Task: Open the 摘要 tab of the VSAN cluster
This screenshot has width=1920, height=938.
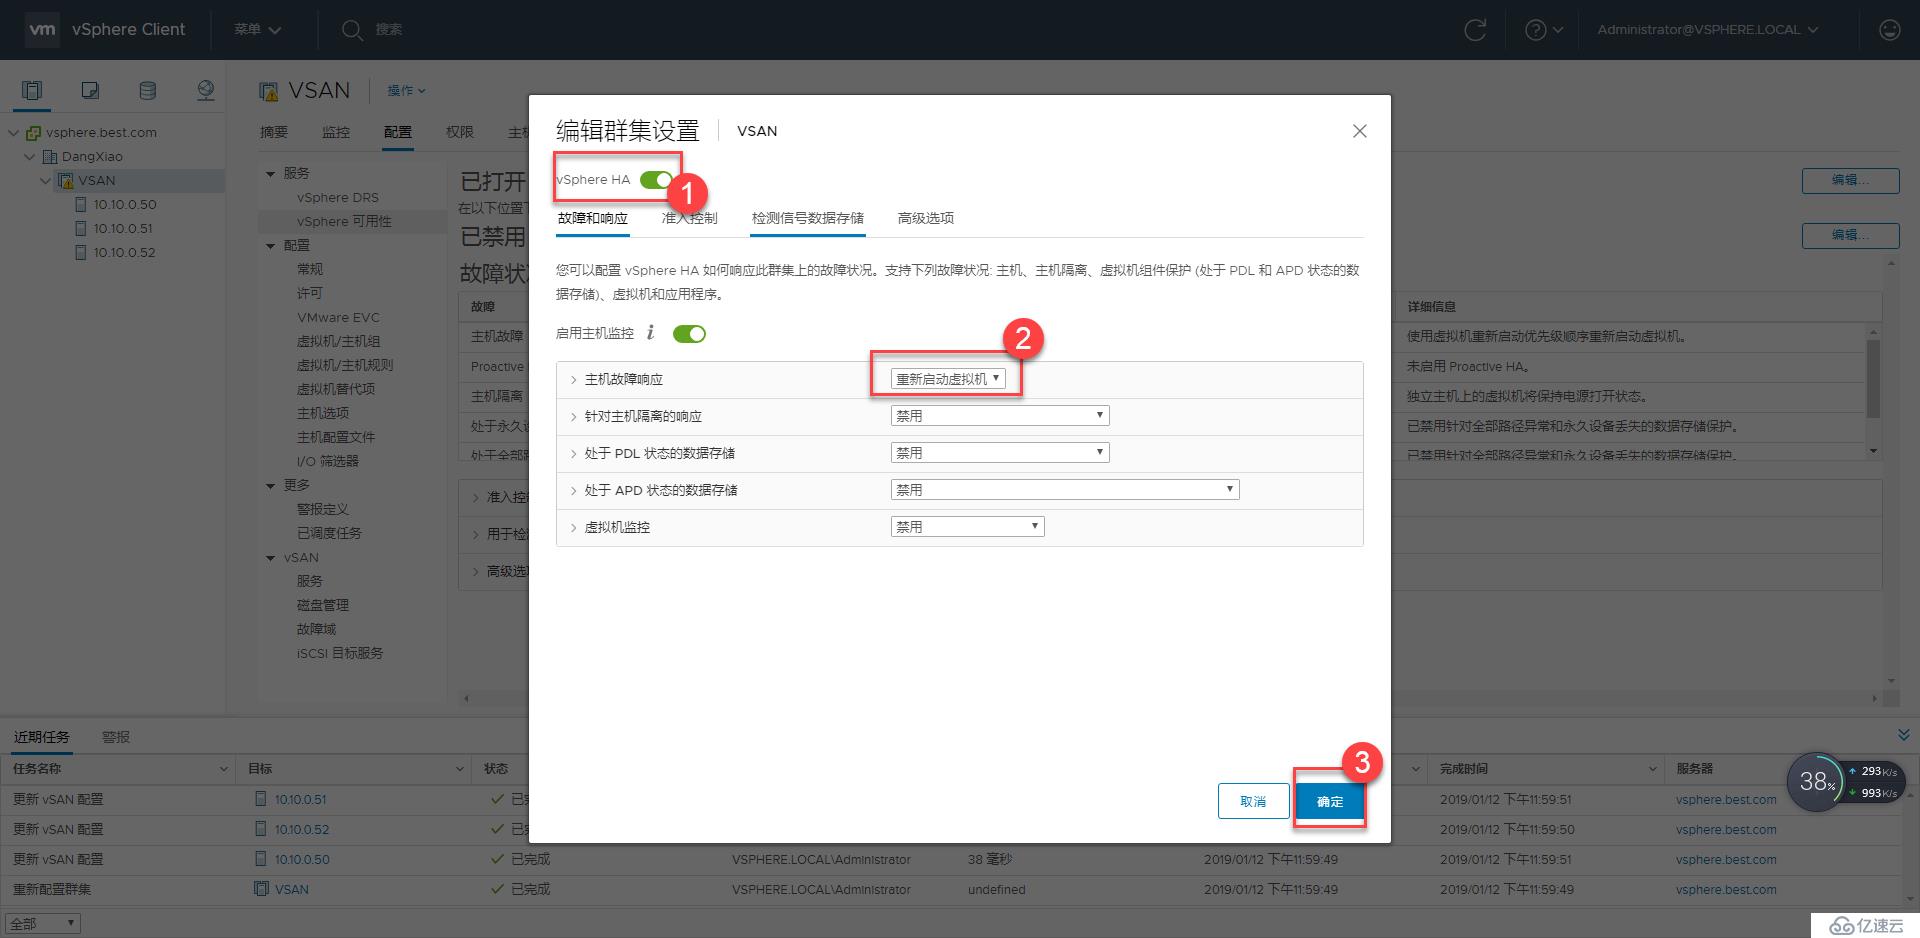Action: [x=274, y=132]
